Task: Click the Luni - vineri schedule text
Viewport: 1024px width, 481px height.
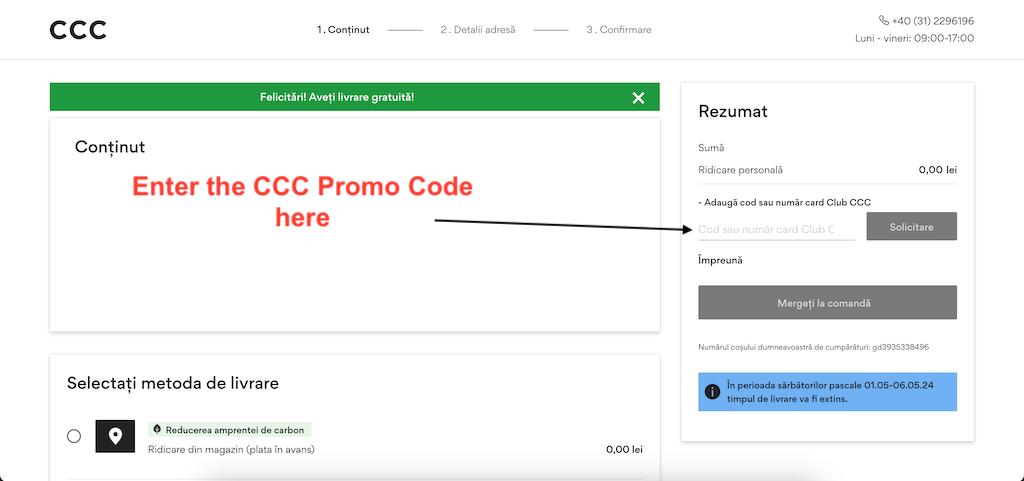Action: (914, 39)
